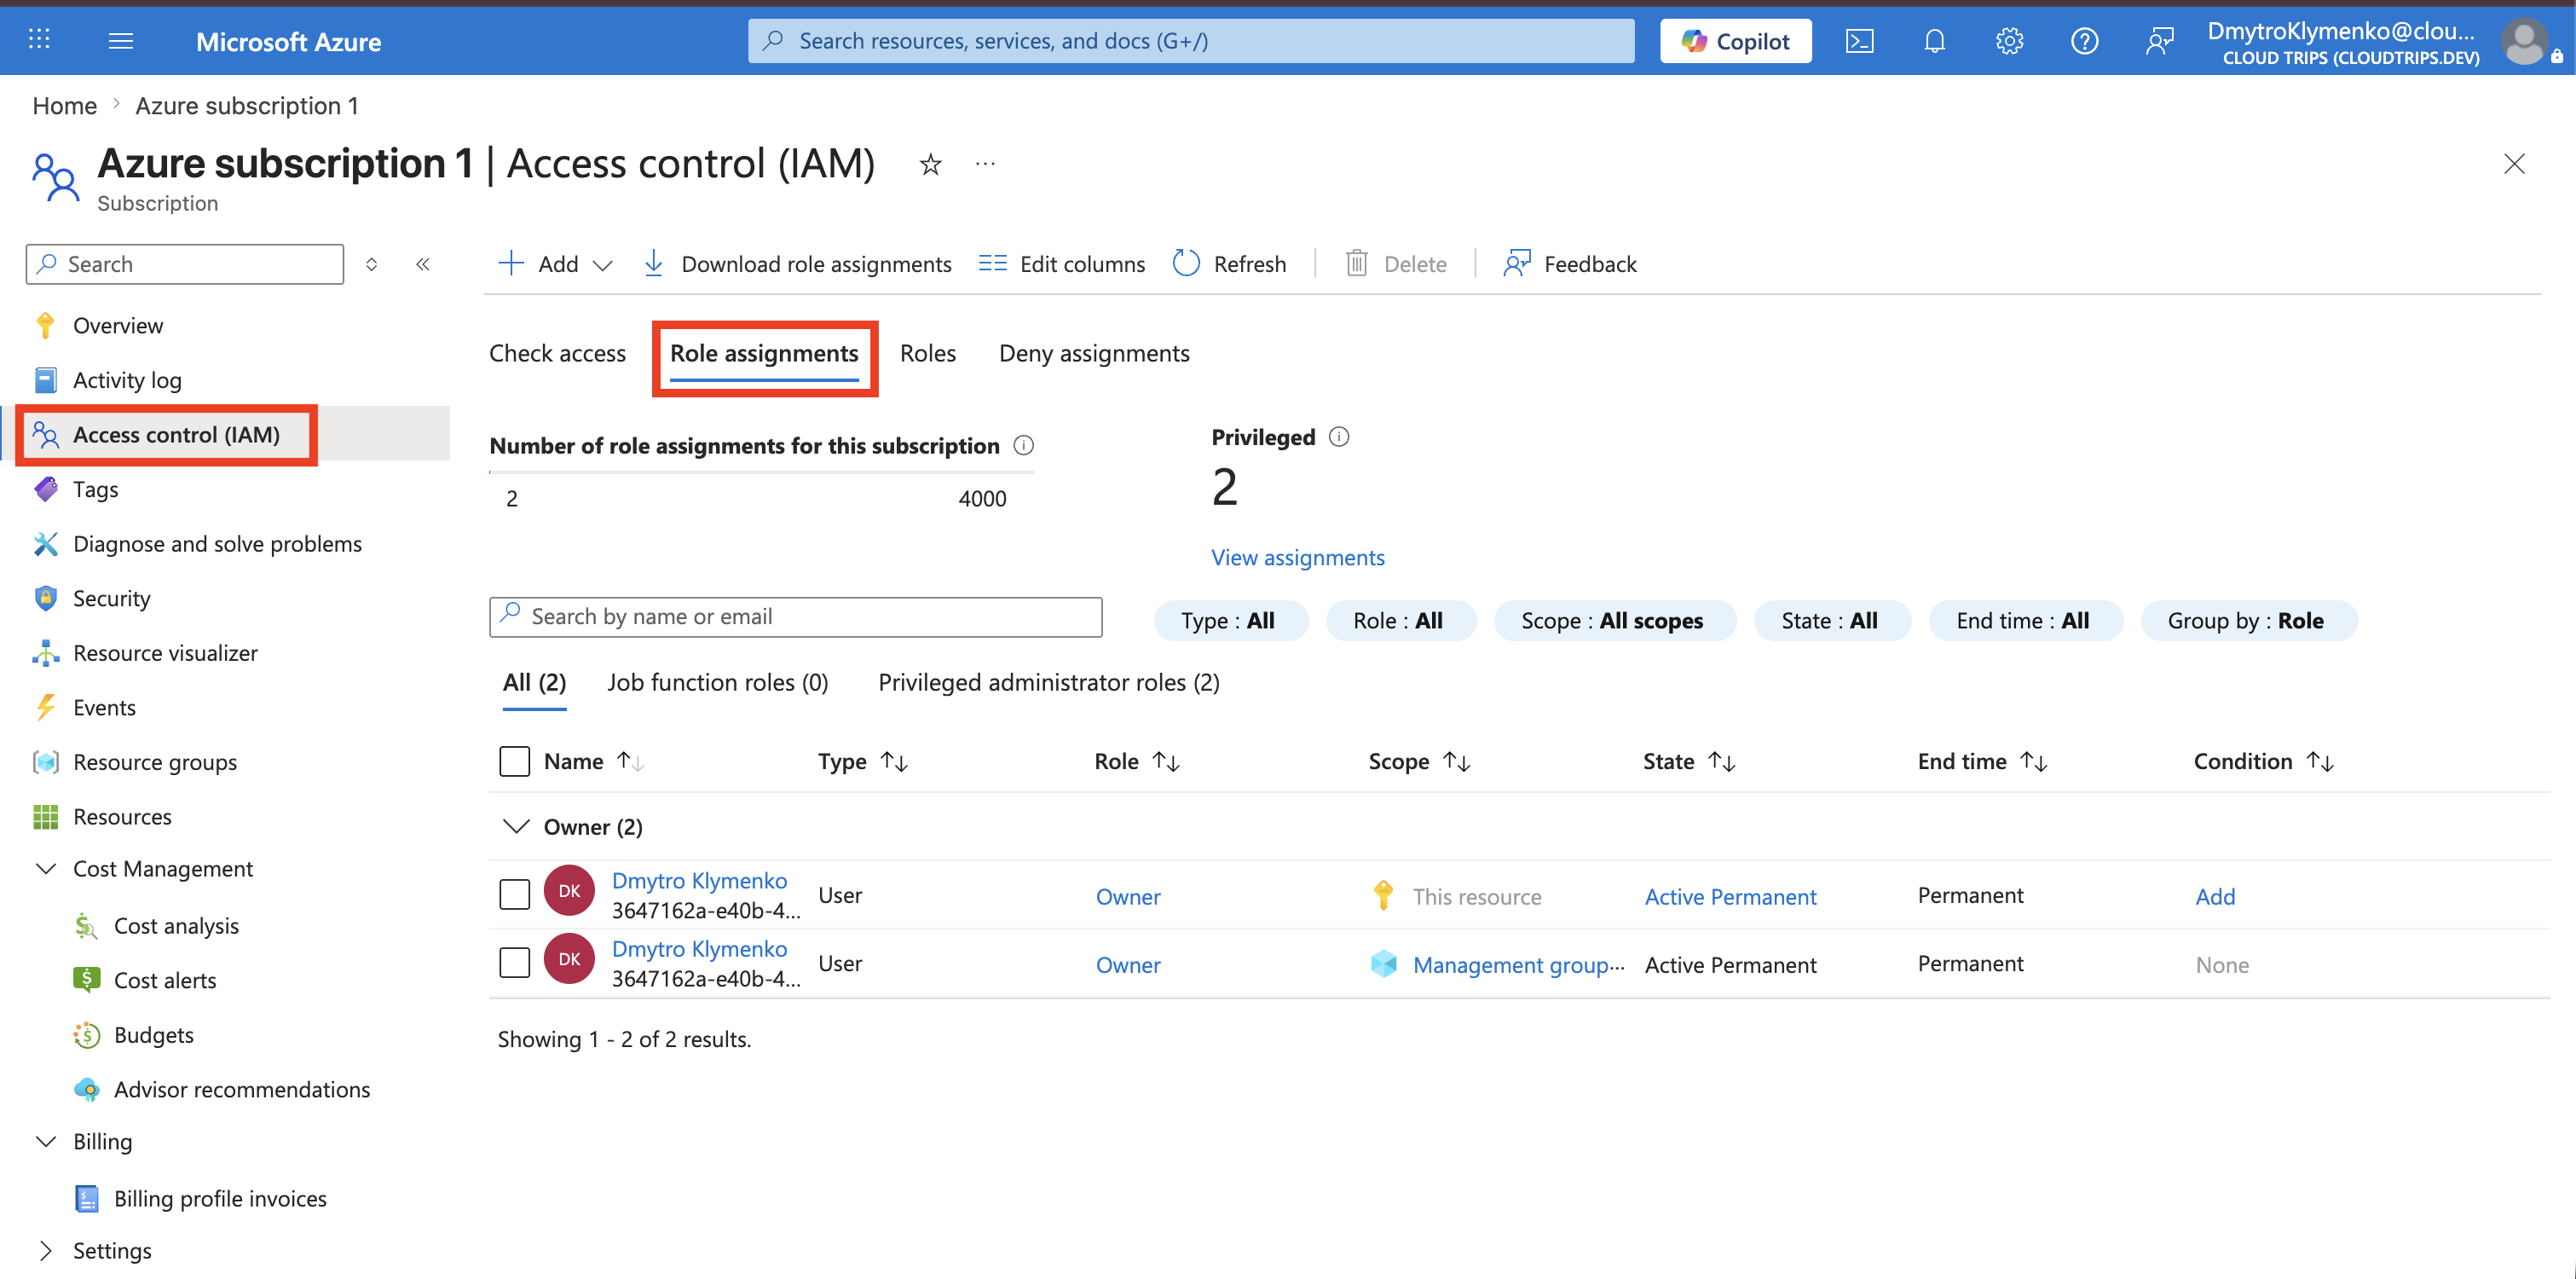Expand the Settings section

(x=46, y=1250)
